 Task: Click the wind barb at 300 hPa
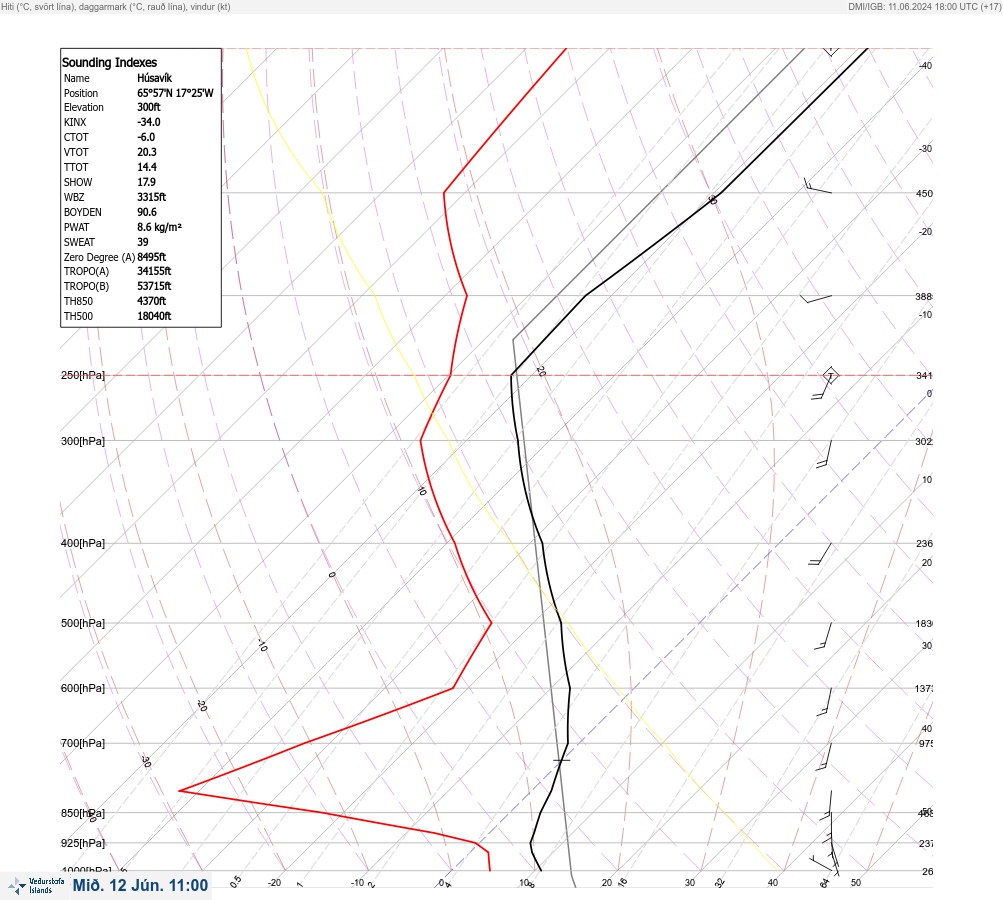coord(824,454)
